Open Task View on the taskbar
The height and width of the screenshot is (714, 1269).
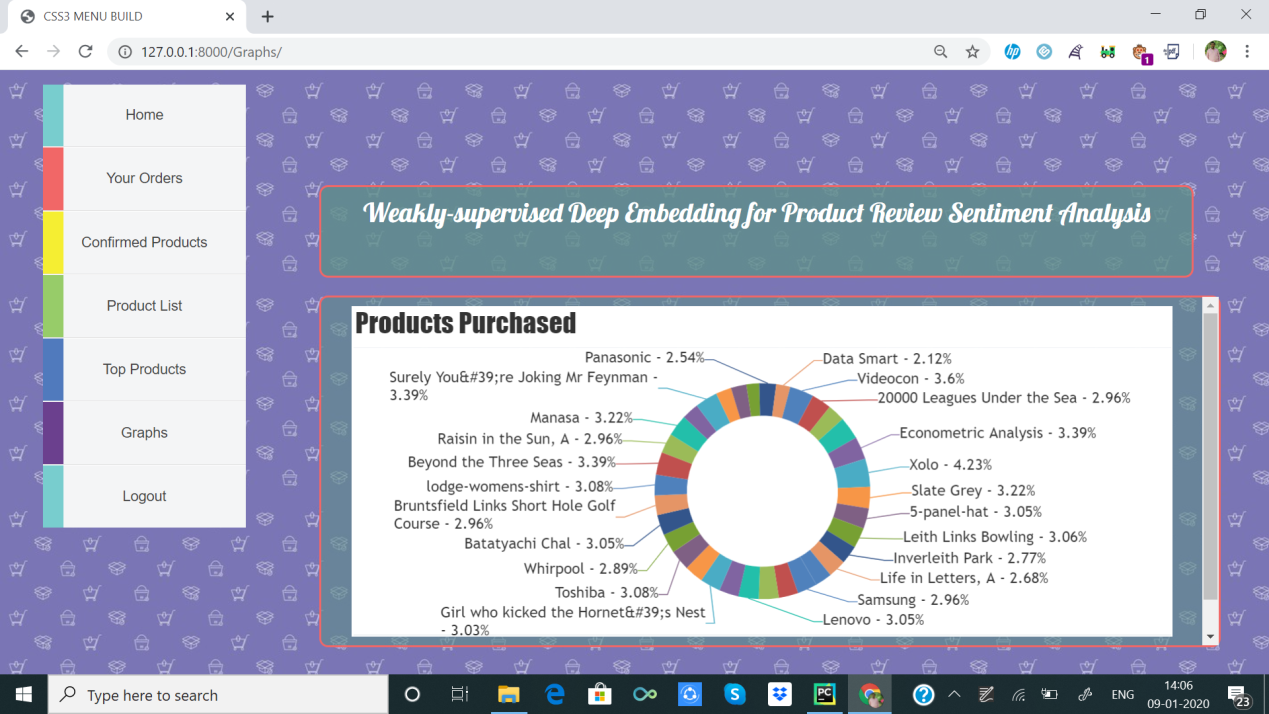pyautogui.click(x=460, y=695)
